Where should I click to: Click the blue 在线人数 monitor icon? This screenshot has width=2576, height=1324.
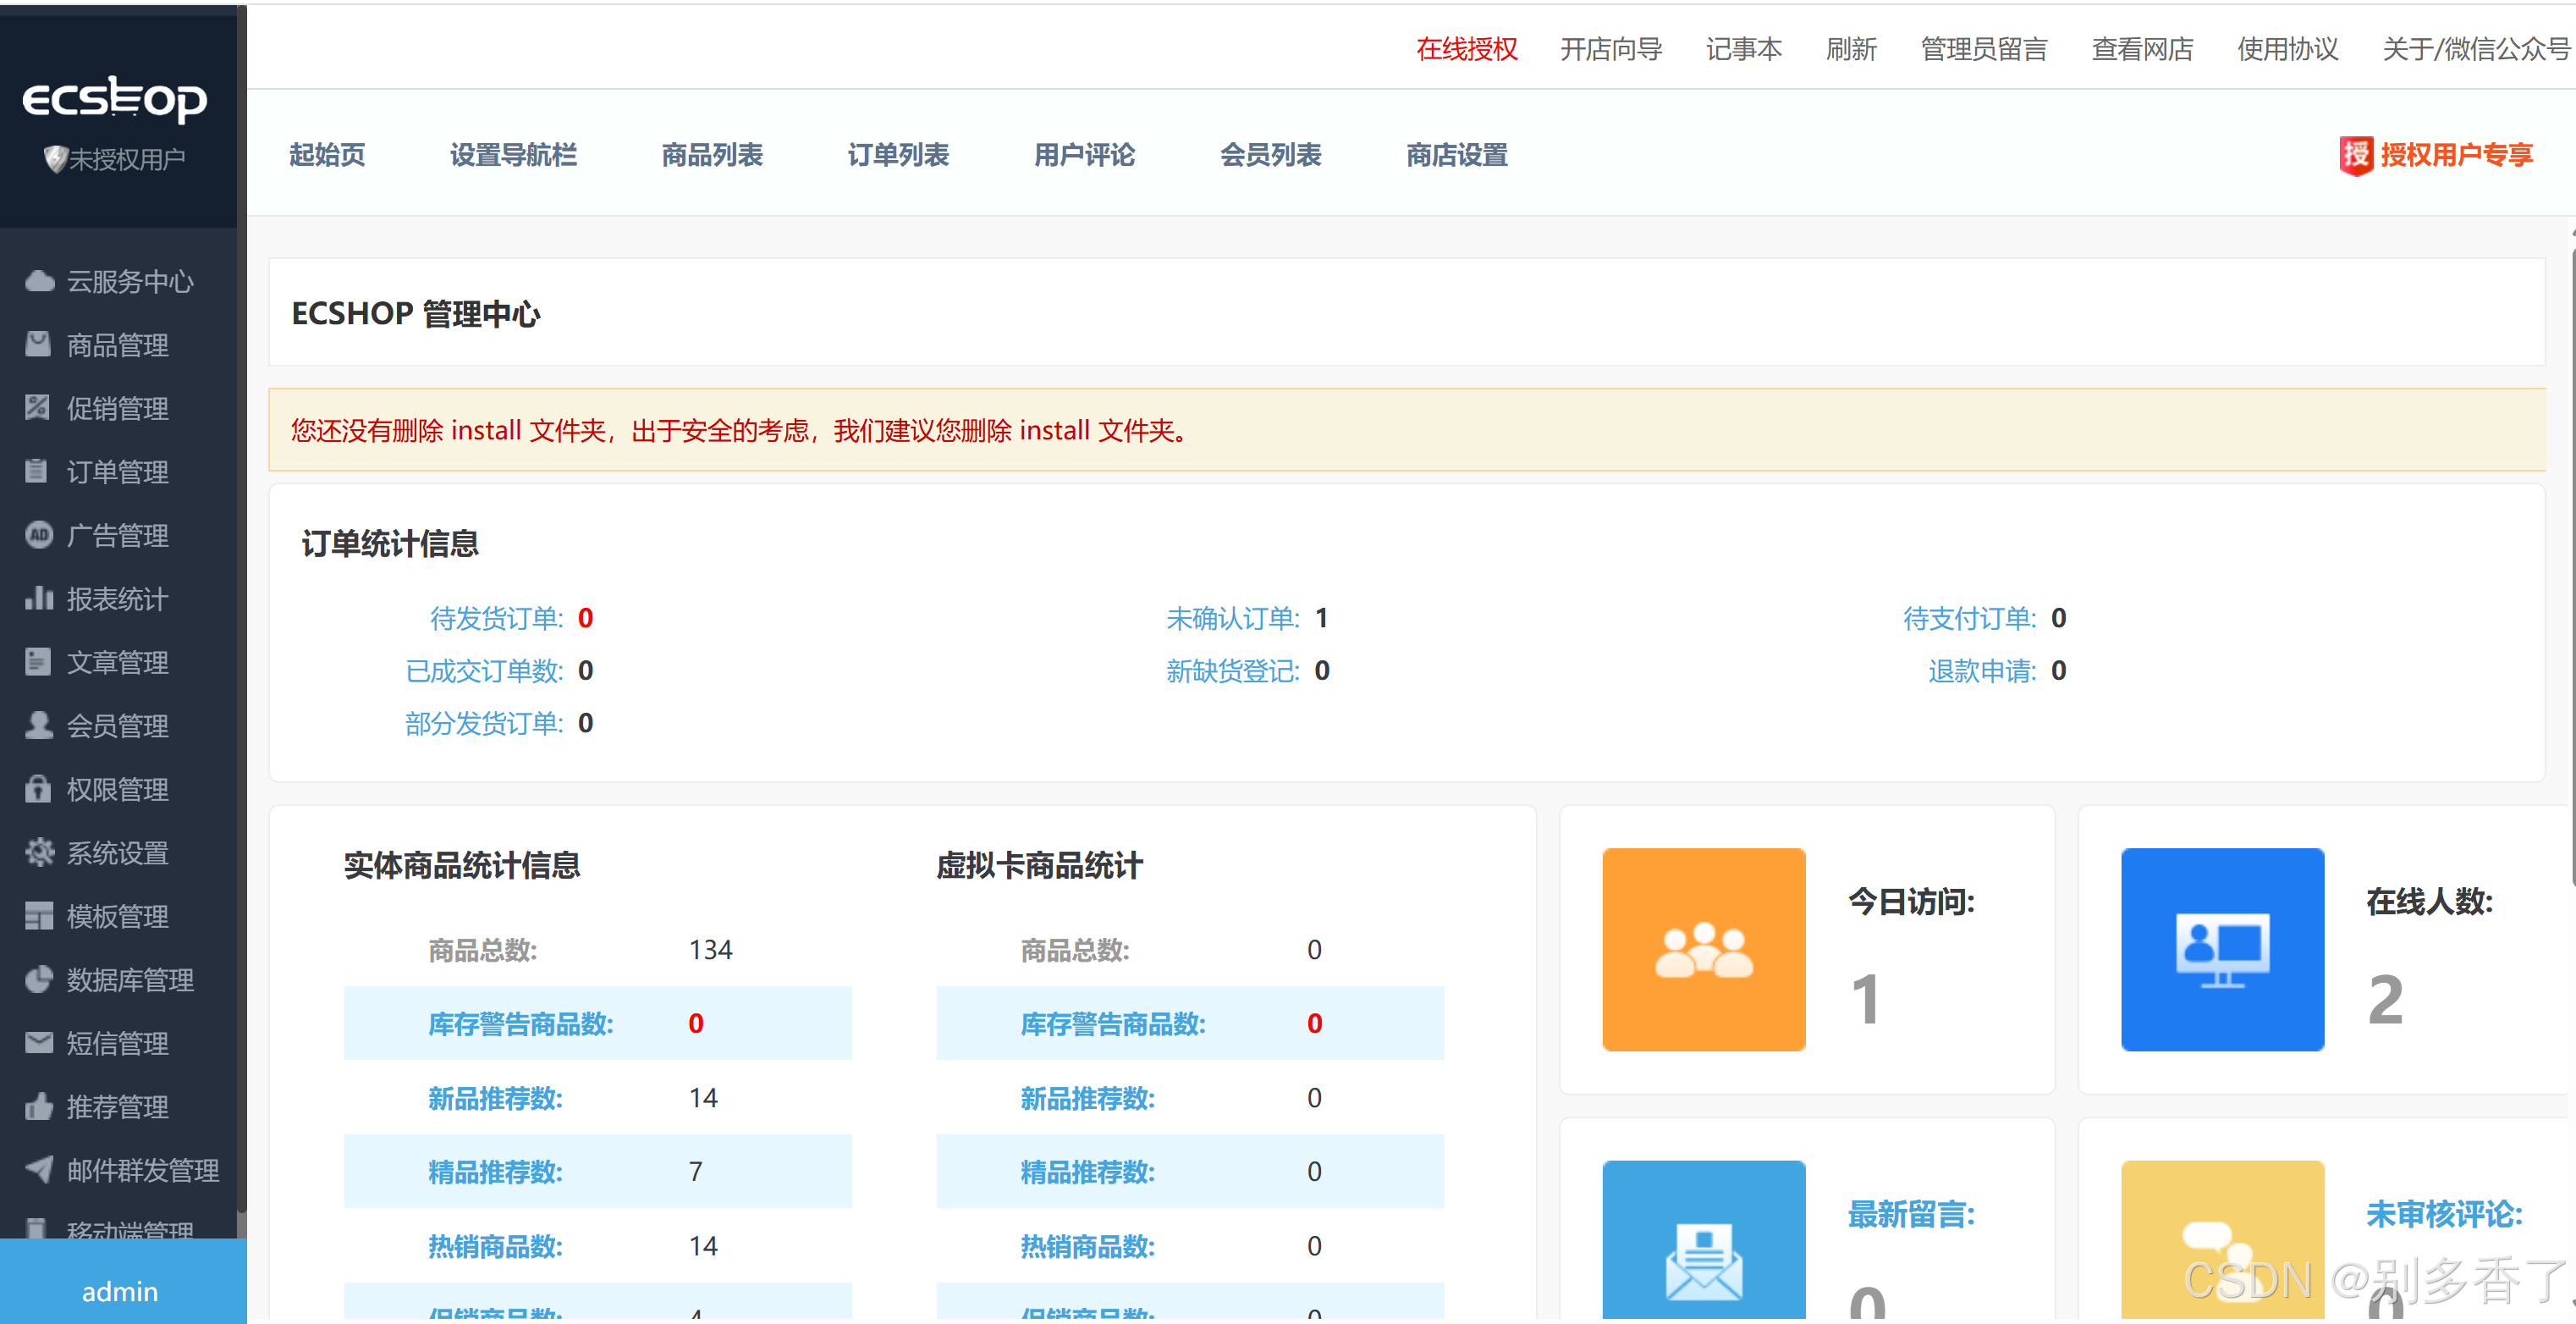2221,949
